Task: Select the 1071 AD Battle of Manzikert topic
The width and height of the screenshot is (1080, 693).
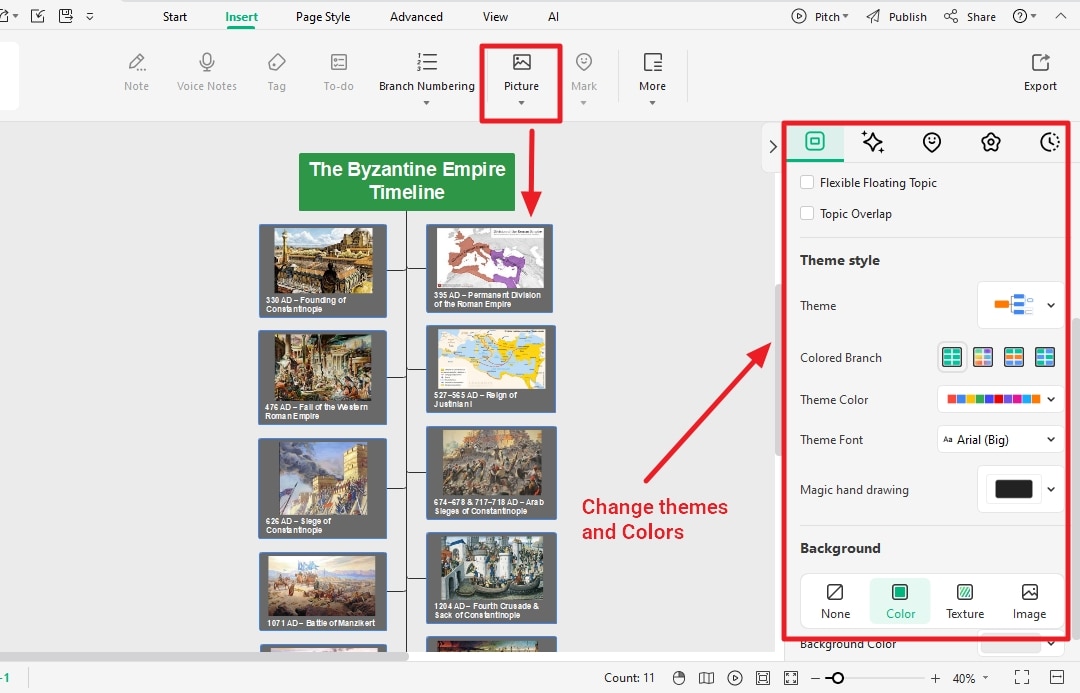Action: [x=322, y=591]
